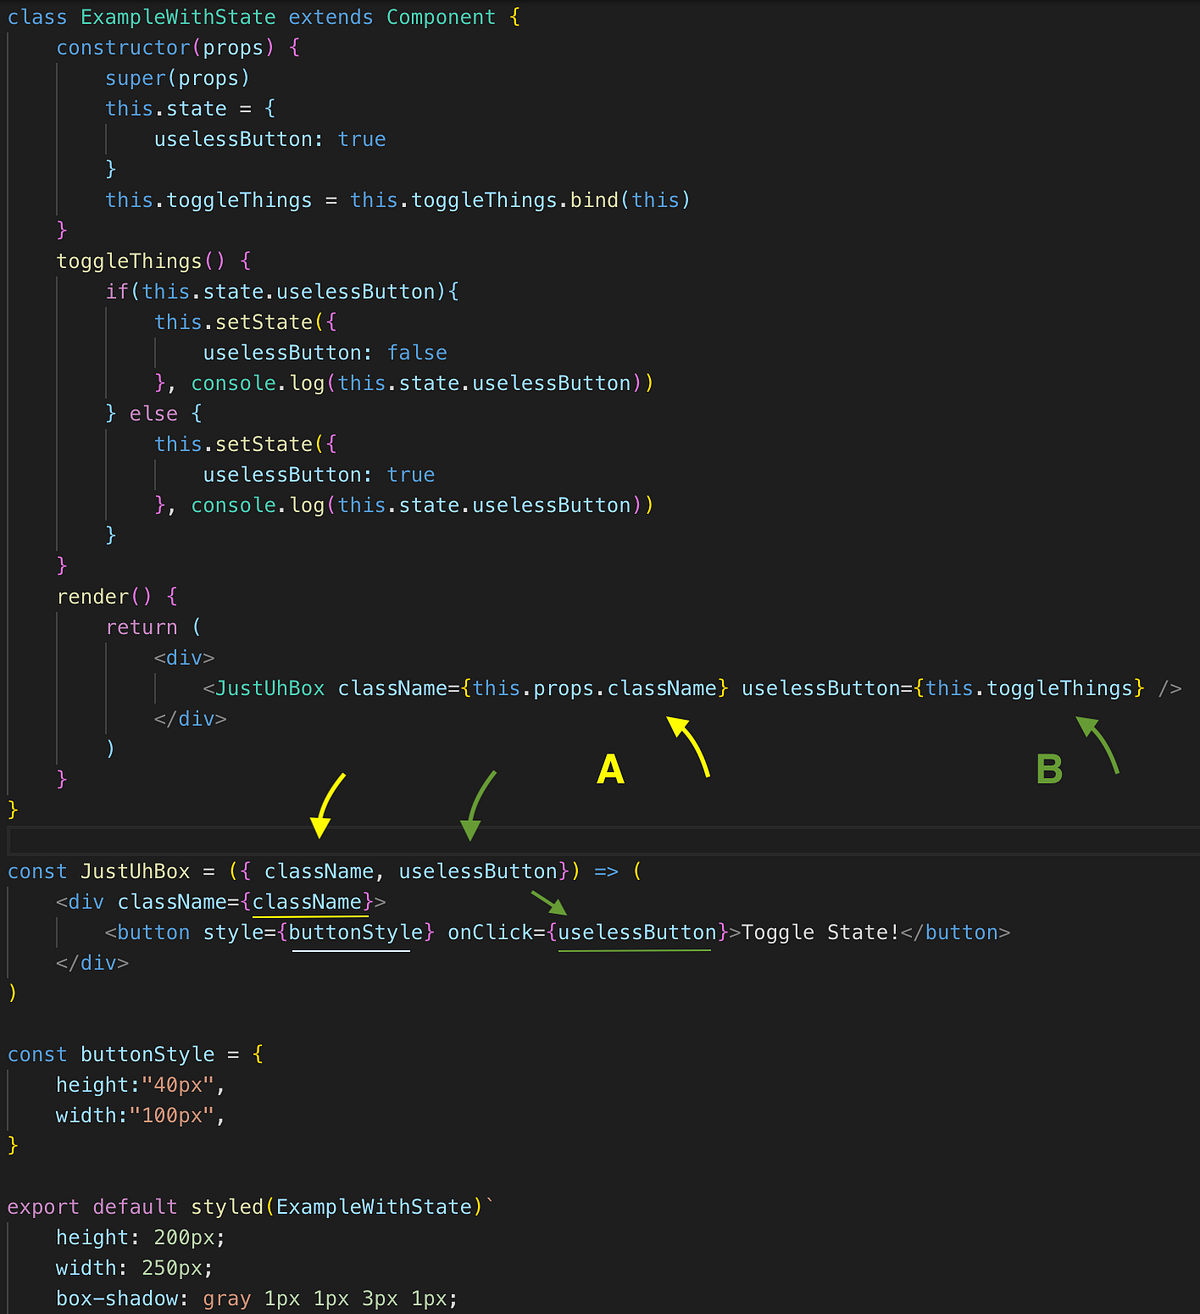
Task: Click the letter A annotation label
Action: click(x=610, y=770)
